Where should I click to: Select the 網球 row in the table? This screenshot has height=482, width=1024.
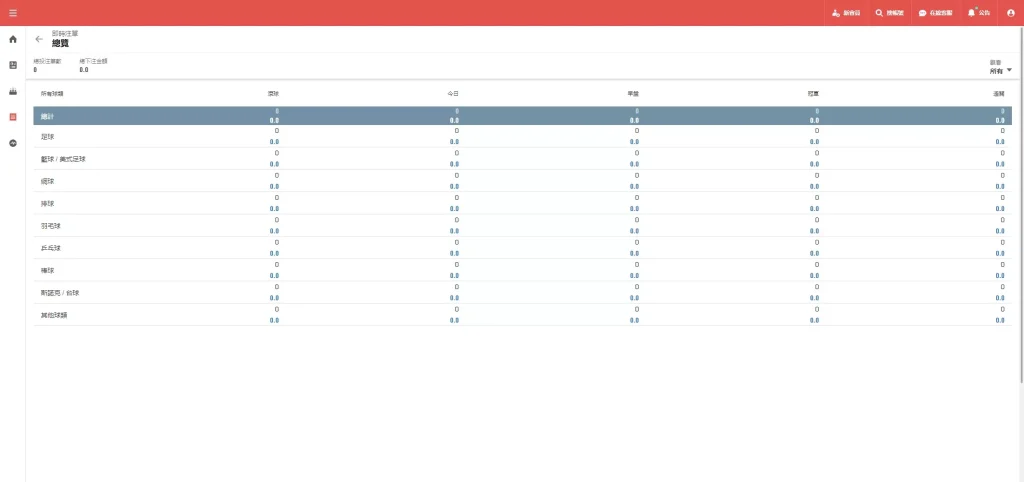click(x=48, y=181)
